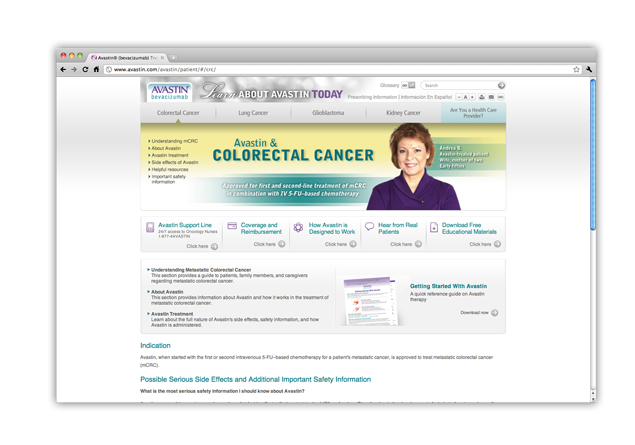Open a new browser tab
Screen dimensions: 635x445
pyautogui.click(x=173, y=58)
